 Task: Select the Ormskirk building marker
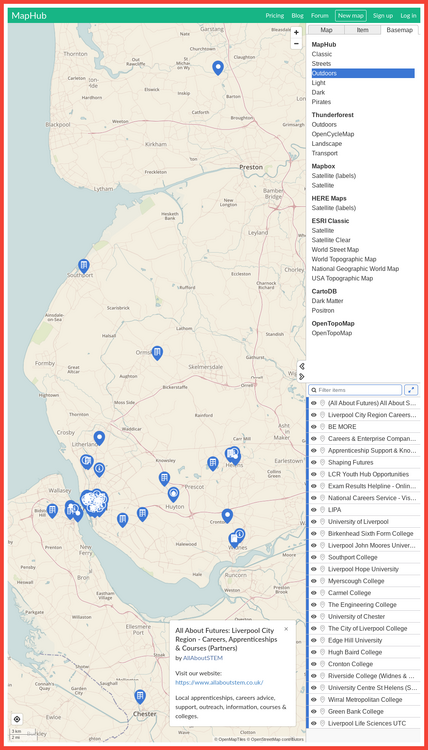click(157, 353)
